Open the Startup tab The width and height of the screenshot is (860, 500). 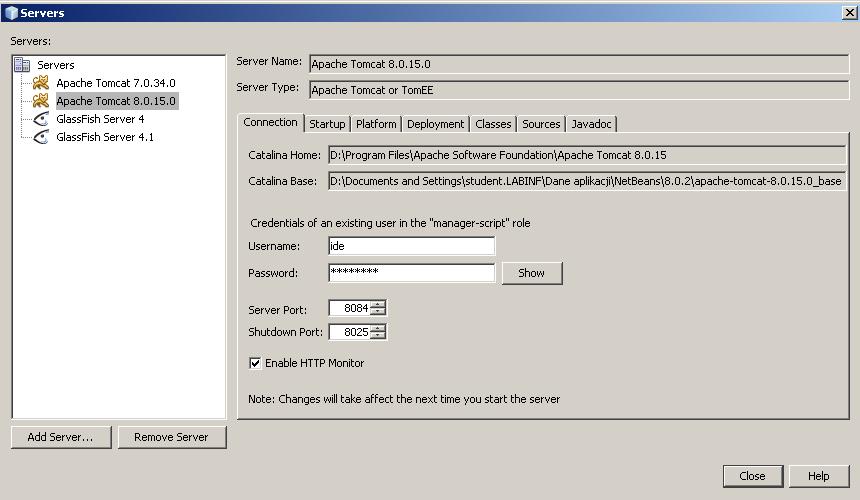[x=327, y=124]
